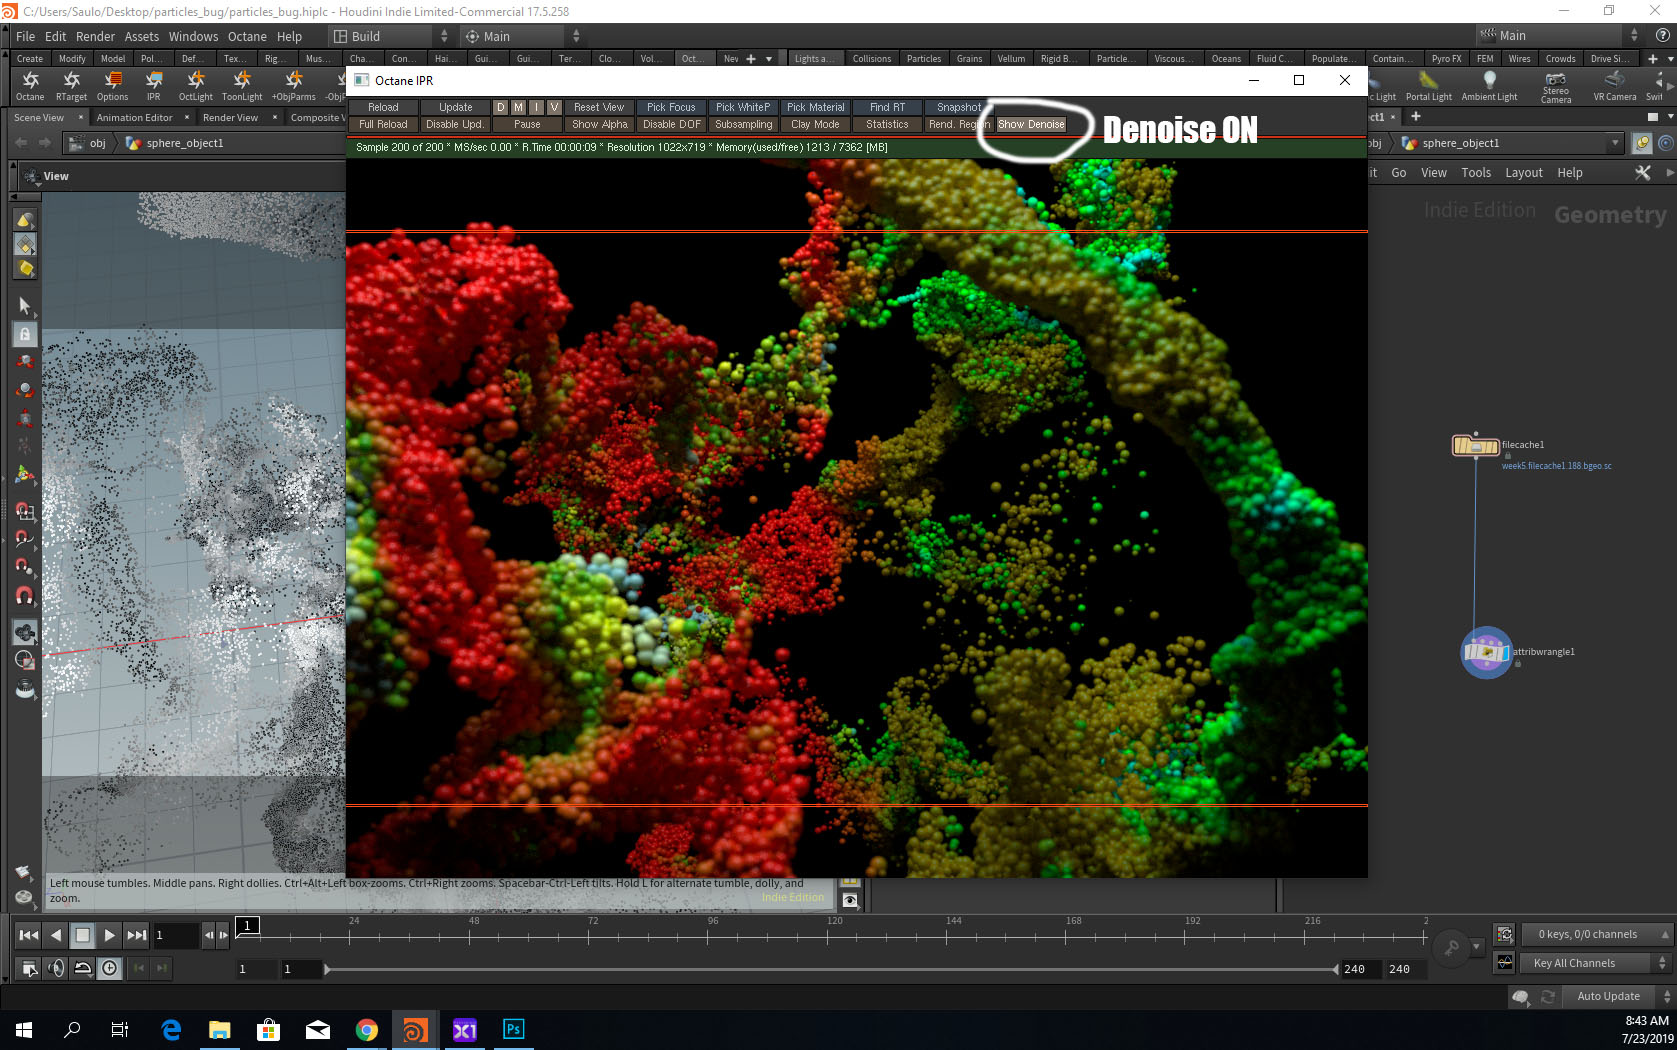
Task: Toggle real-time playback clock button
Action: coord(109,968)
